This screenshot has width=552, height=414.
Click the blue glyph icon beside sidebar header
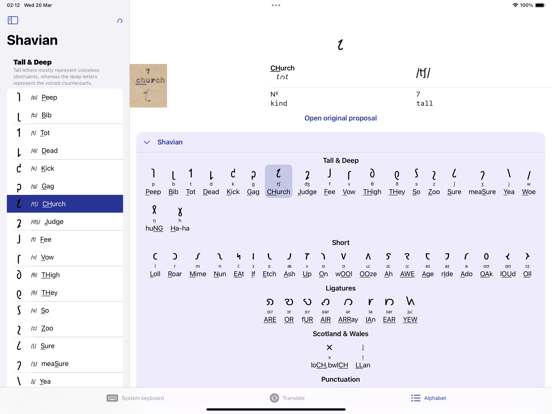[x=120, y=21]
